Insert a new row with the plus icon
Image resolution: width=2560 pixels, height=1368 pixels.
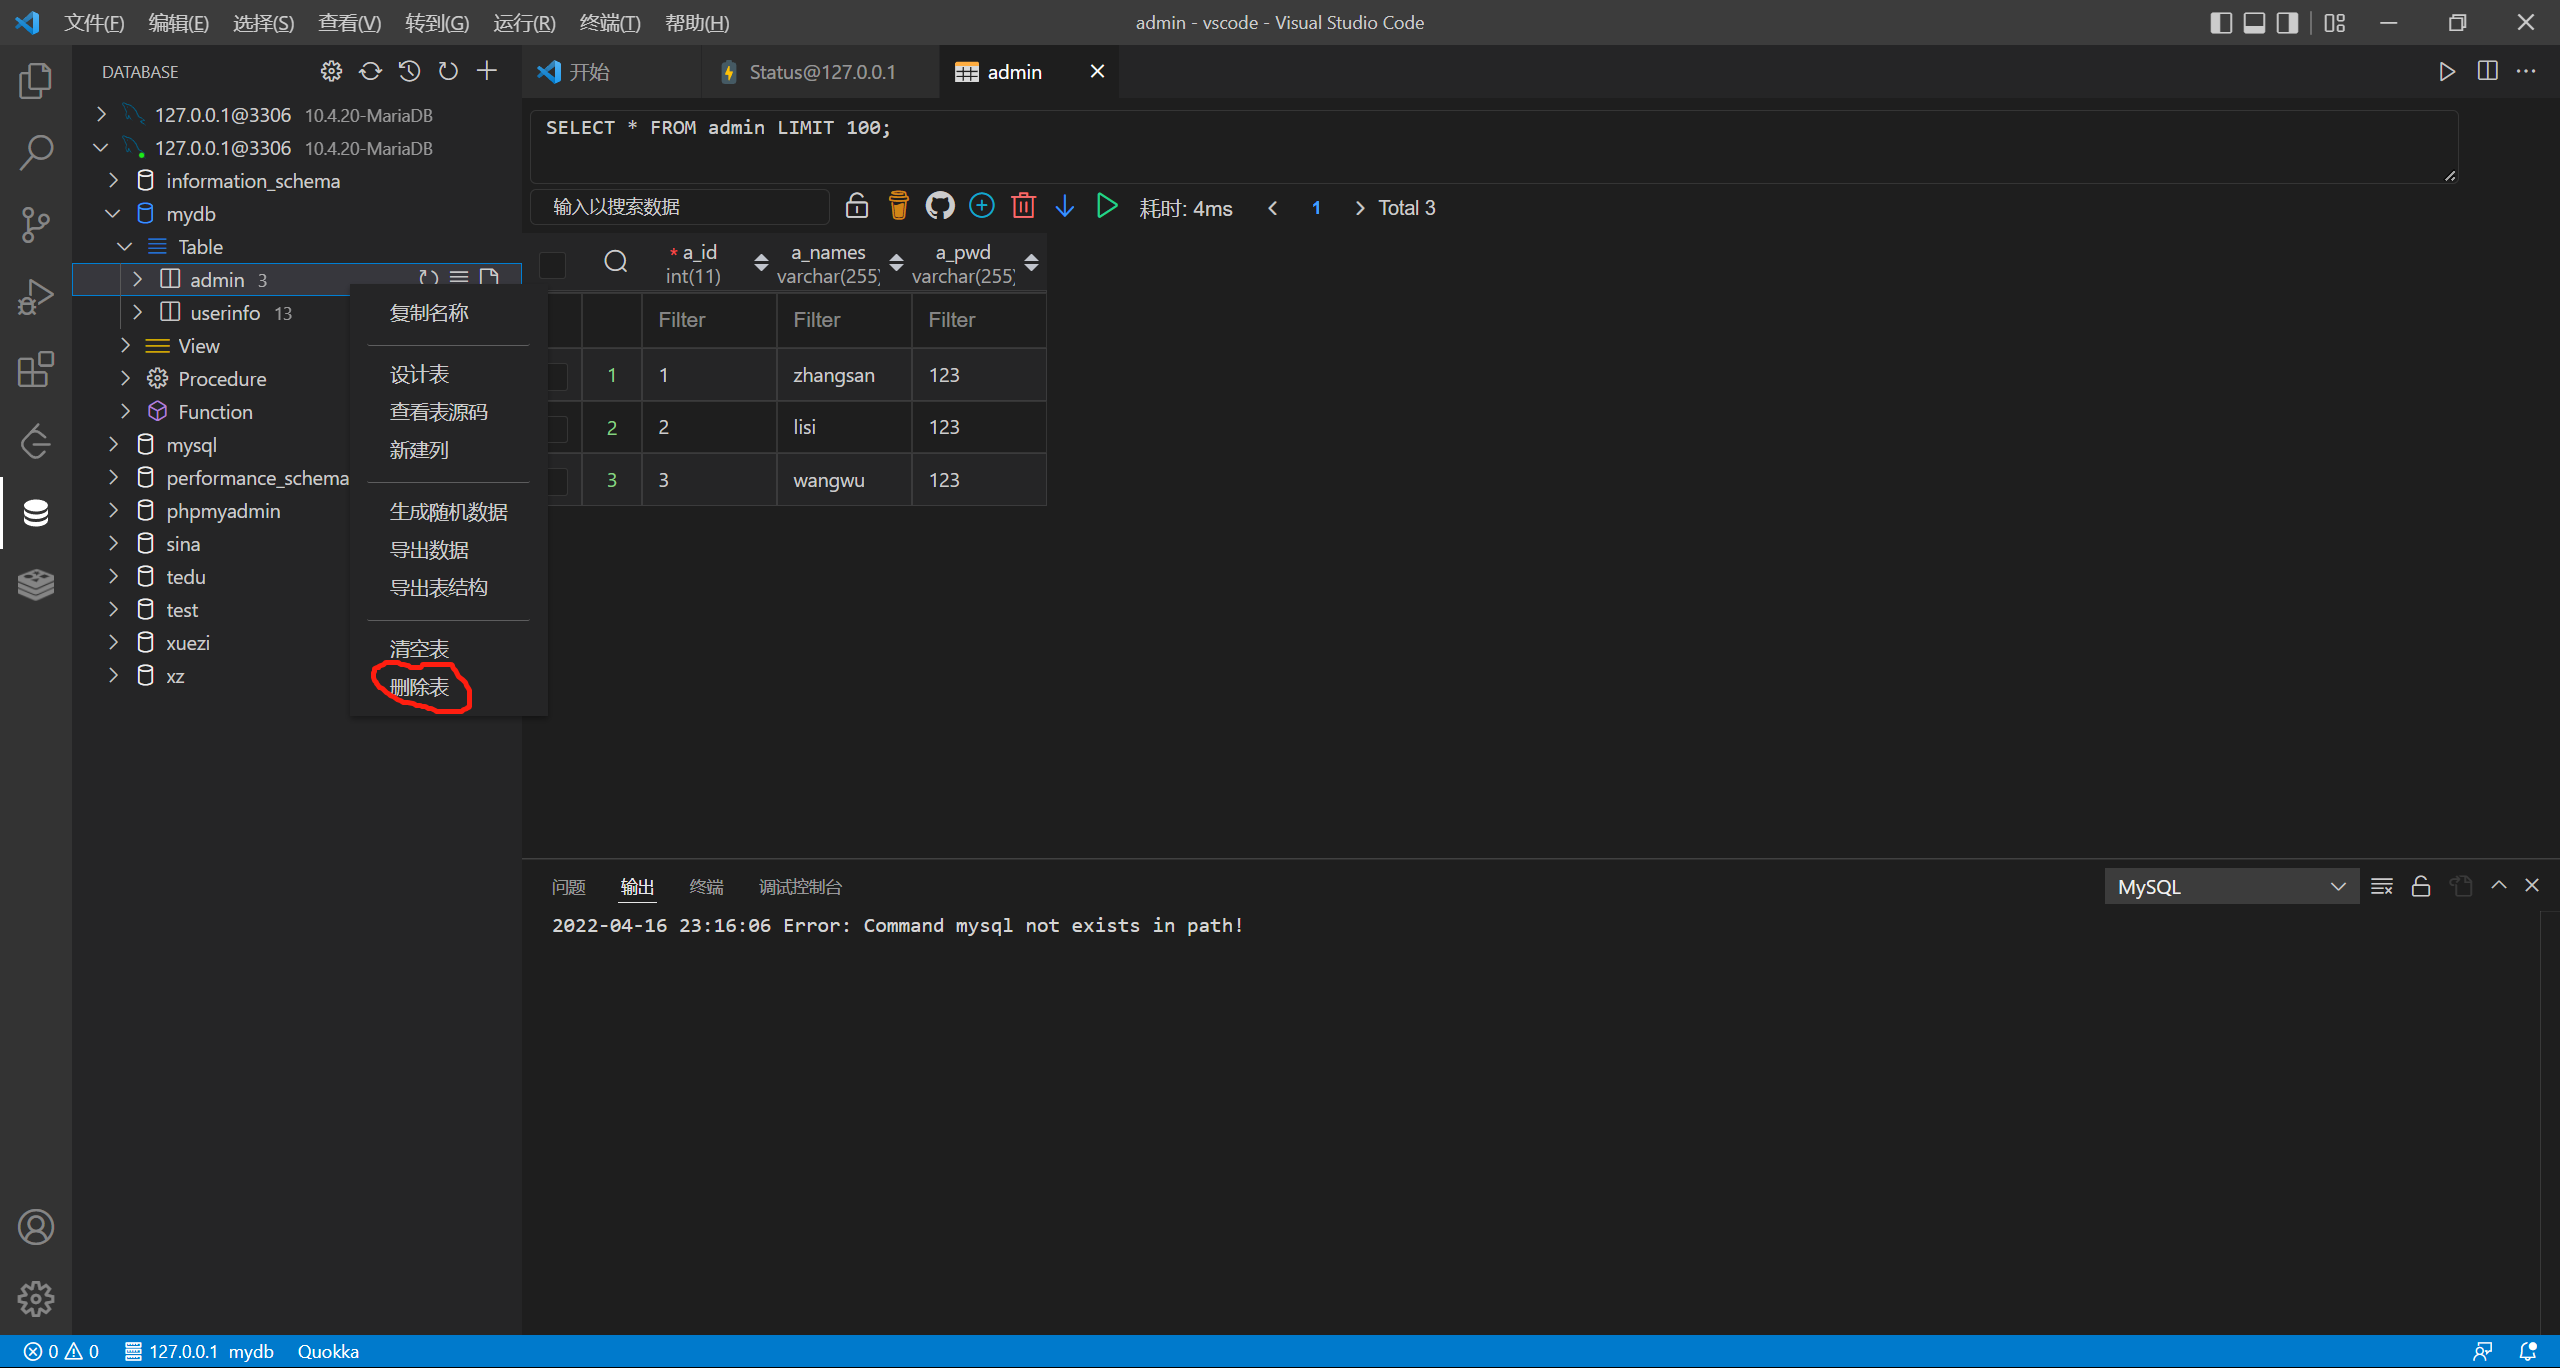pos(981,205)
